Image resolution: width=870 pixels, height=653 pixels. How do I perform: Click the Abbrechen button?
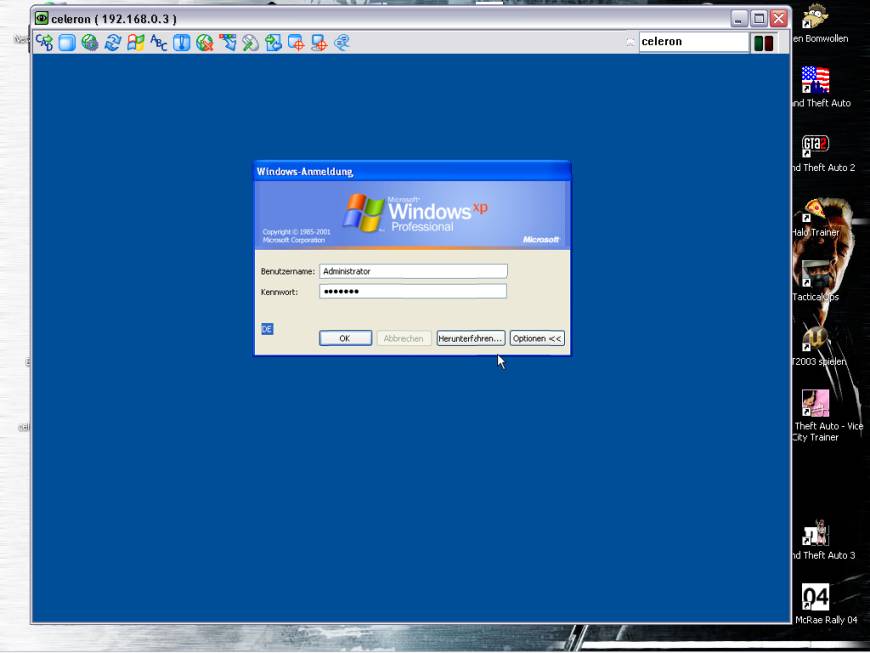[x=403, y=338]
